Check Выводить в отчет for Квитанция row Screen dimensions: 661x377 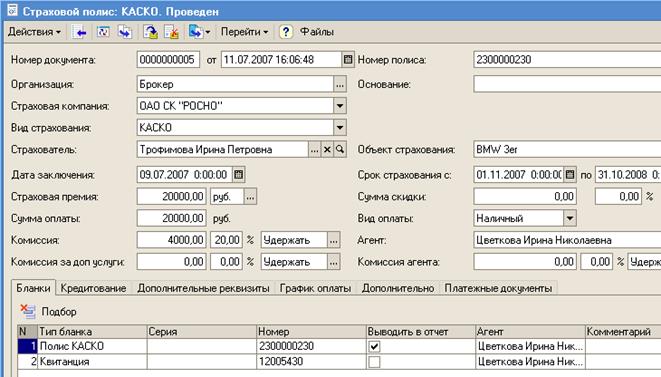click(374, 361)
